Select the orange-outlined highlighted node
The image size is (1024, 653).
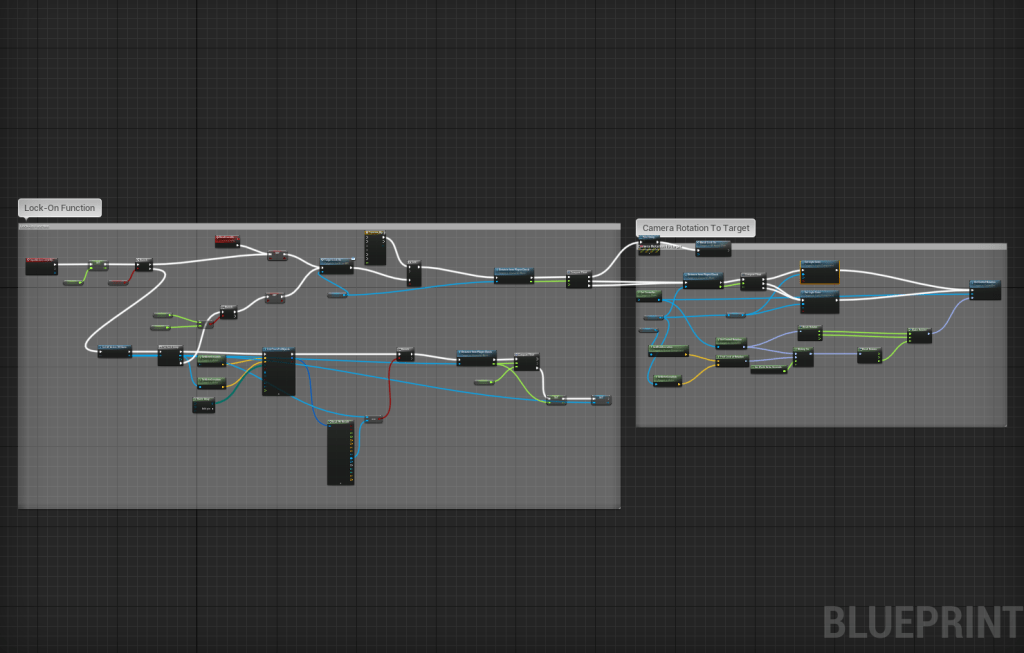[819, 271]
